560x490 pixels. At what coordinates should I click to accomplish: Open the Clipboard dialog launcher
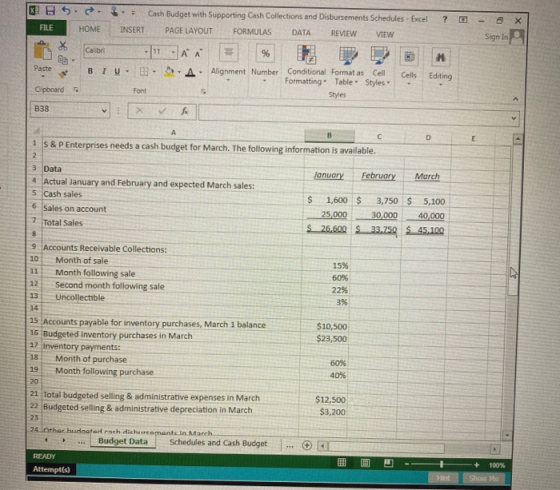(x=76, y=89)
